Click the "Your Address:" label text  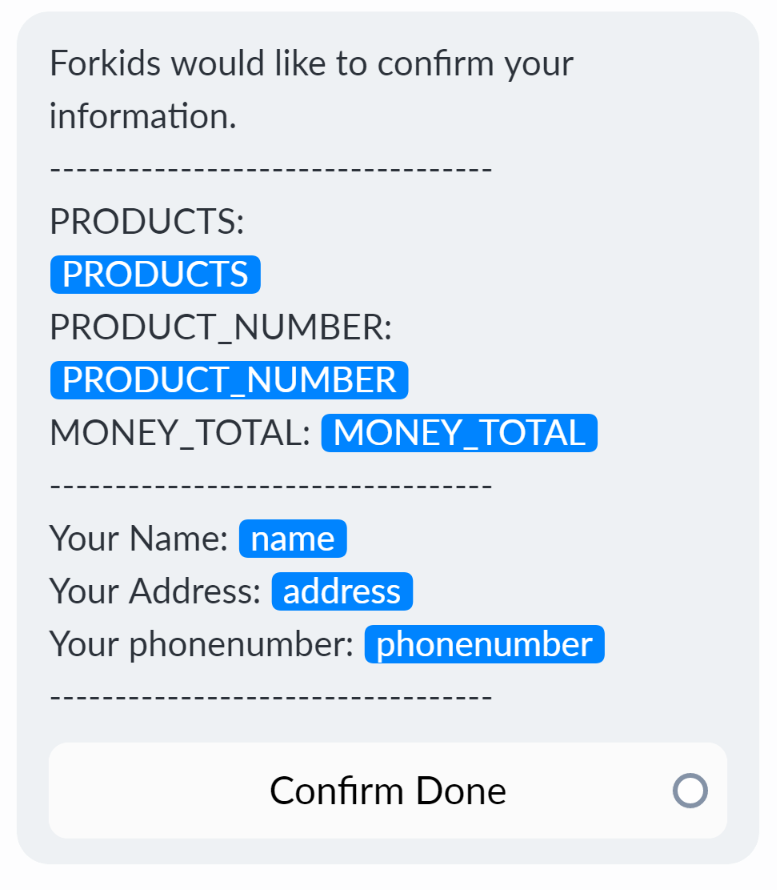click(x=155, y=592)
